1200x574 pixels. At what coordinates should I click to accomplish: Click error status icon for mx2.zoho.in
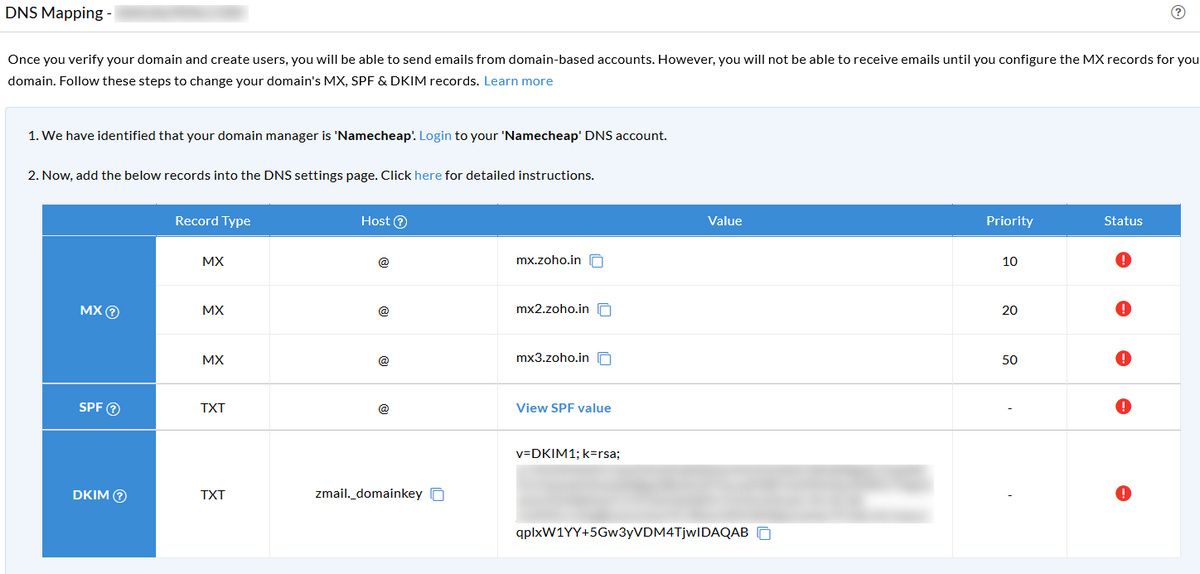tap(1123, 309)
